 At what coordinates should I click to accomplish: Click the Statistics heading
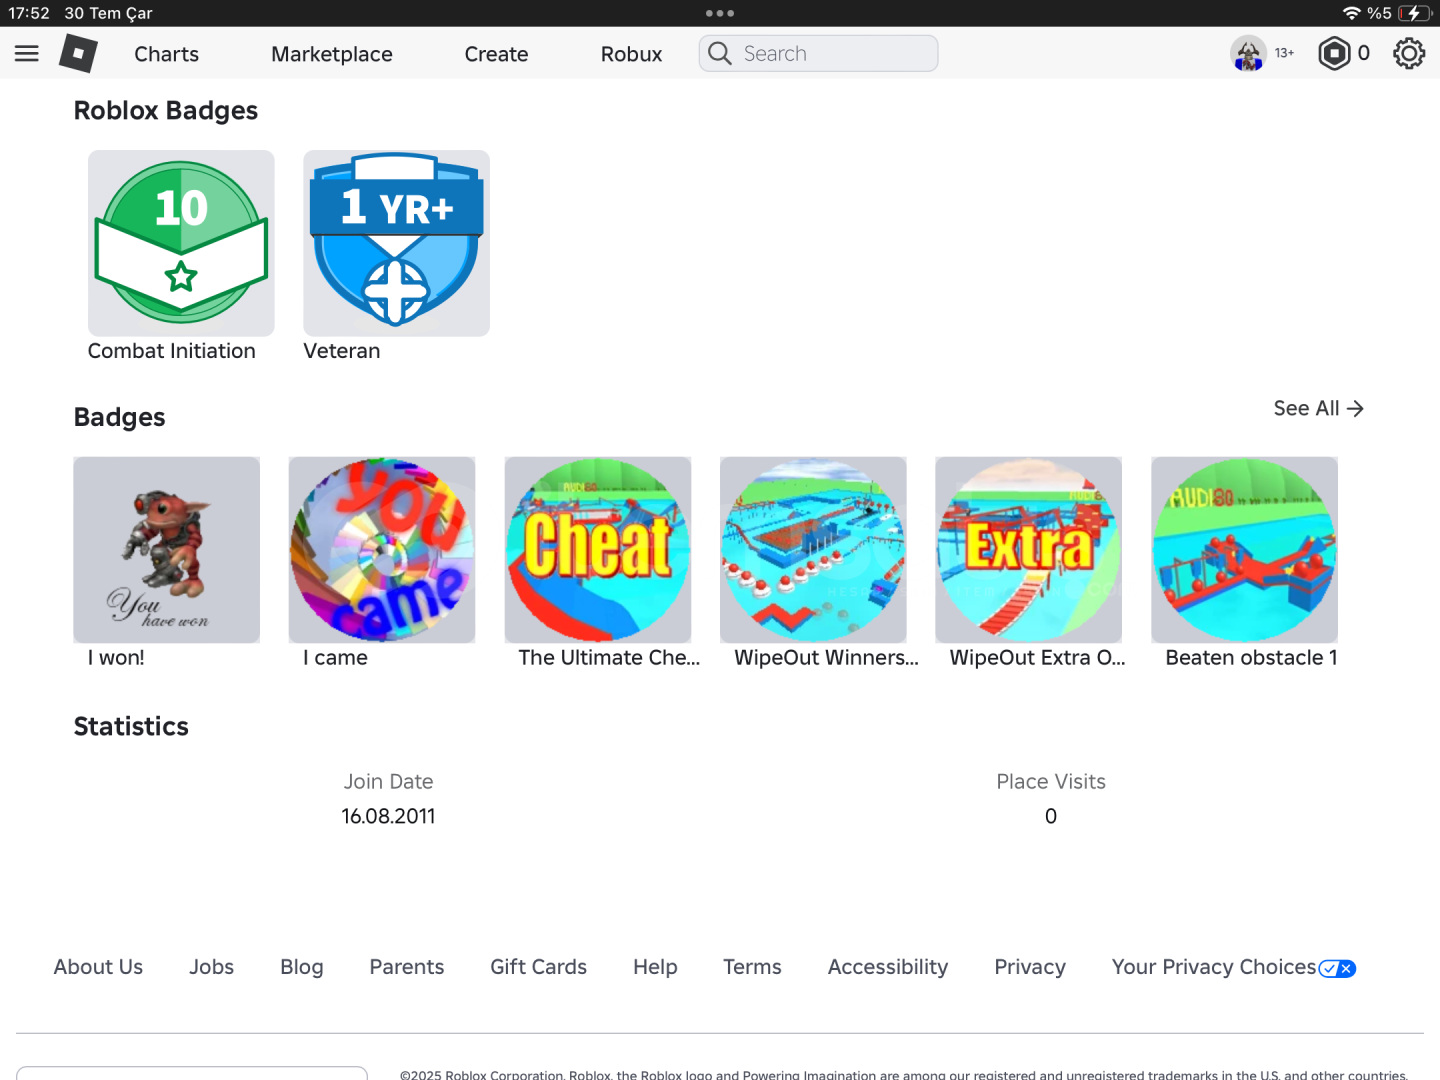pyautogui.click(x=131, y=727)
